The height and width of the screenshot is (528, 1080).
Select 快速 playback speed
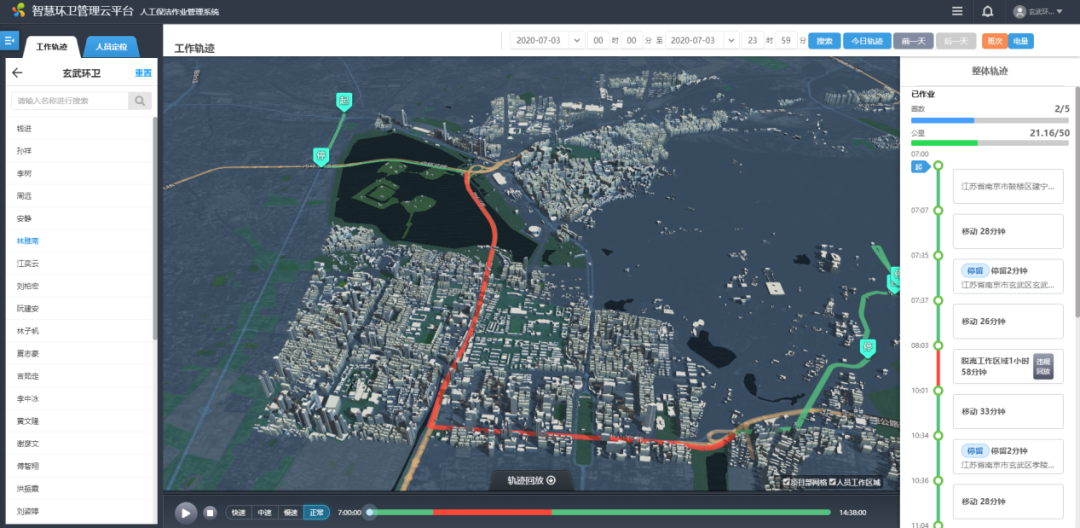click(238, 513)
